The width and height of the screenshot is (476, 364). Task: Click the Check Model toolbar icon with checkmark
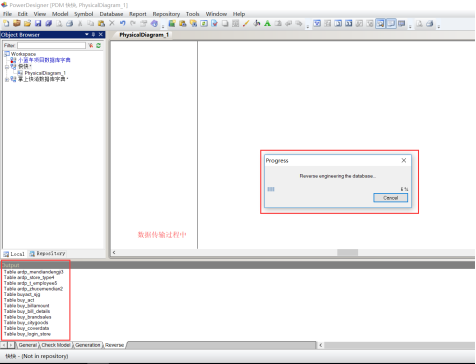[x=214, y=23]
